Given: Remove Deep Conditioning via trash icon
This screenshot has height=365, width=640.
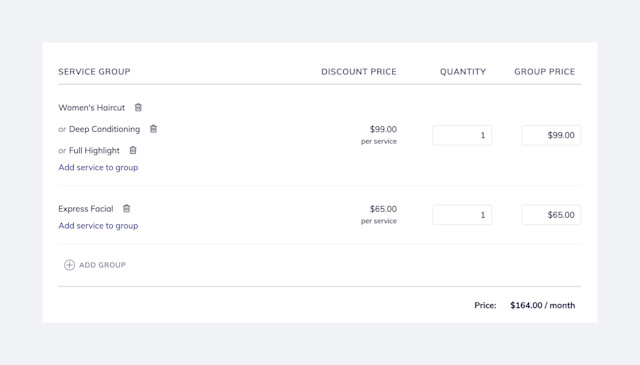Looking at the screenshot, I should [x=153, y=129].
